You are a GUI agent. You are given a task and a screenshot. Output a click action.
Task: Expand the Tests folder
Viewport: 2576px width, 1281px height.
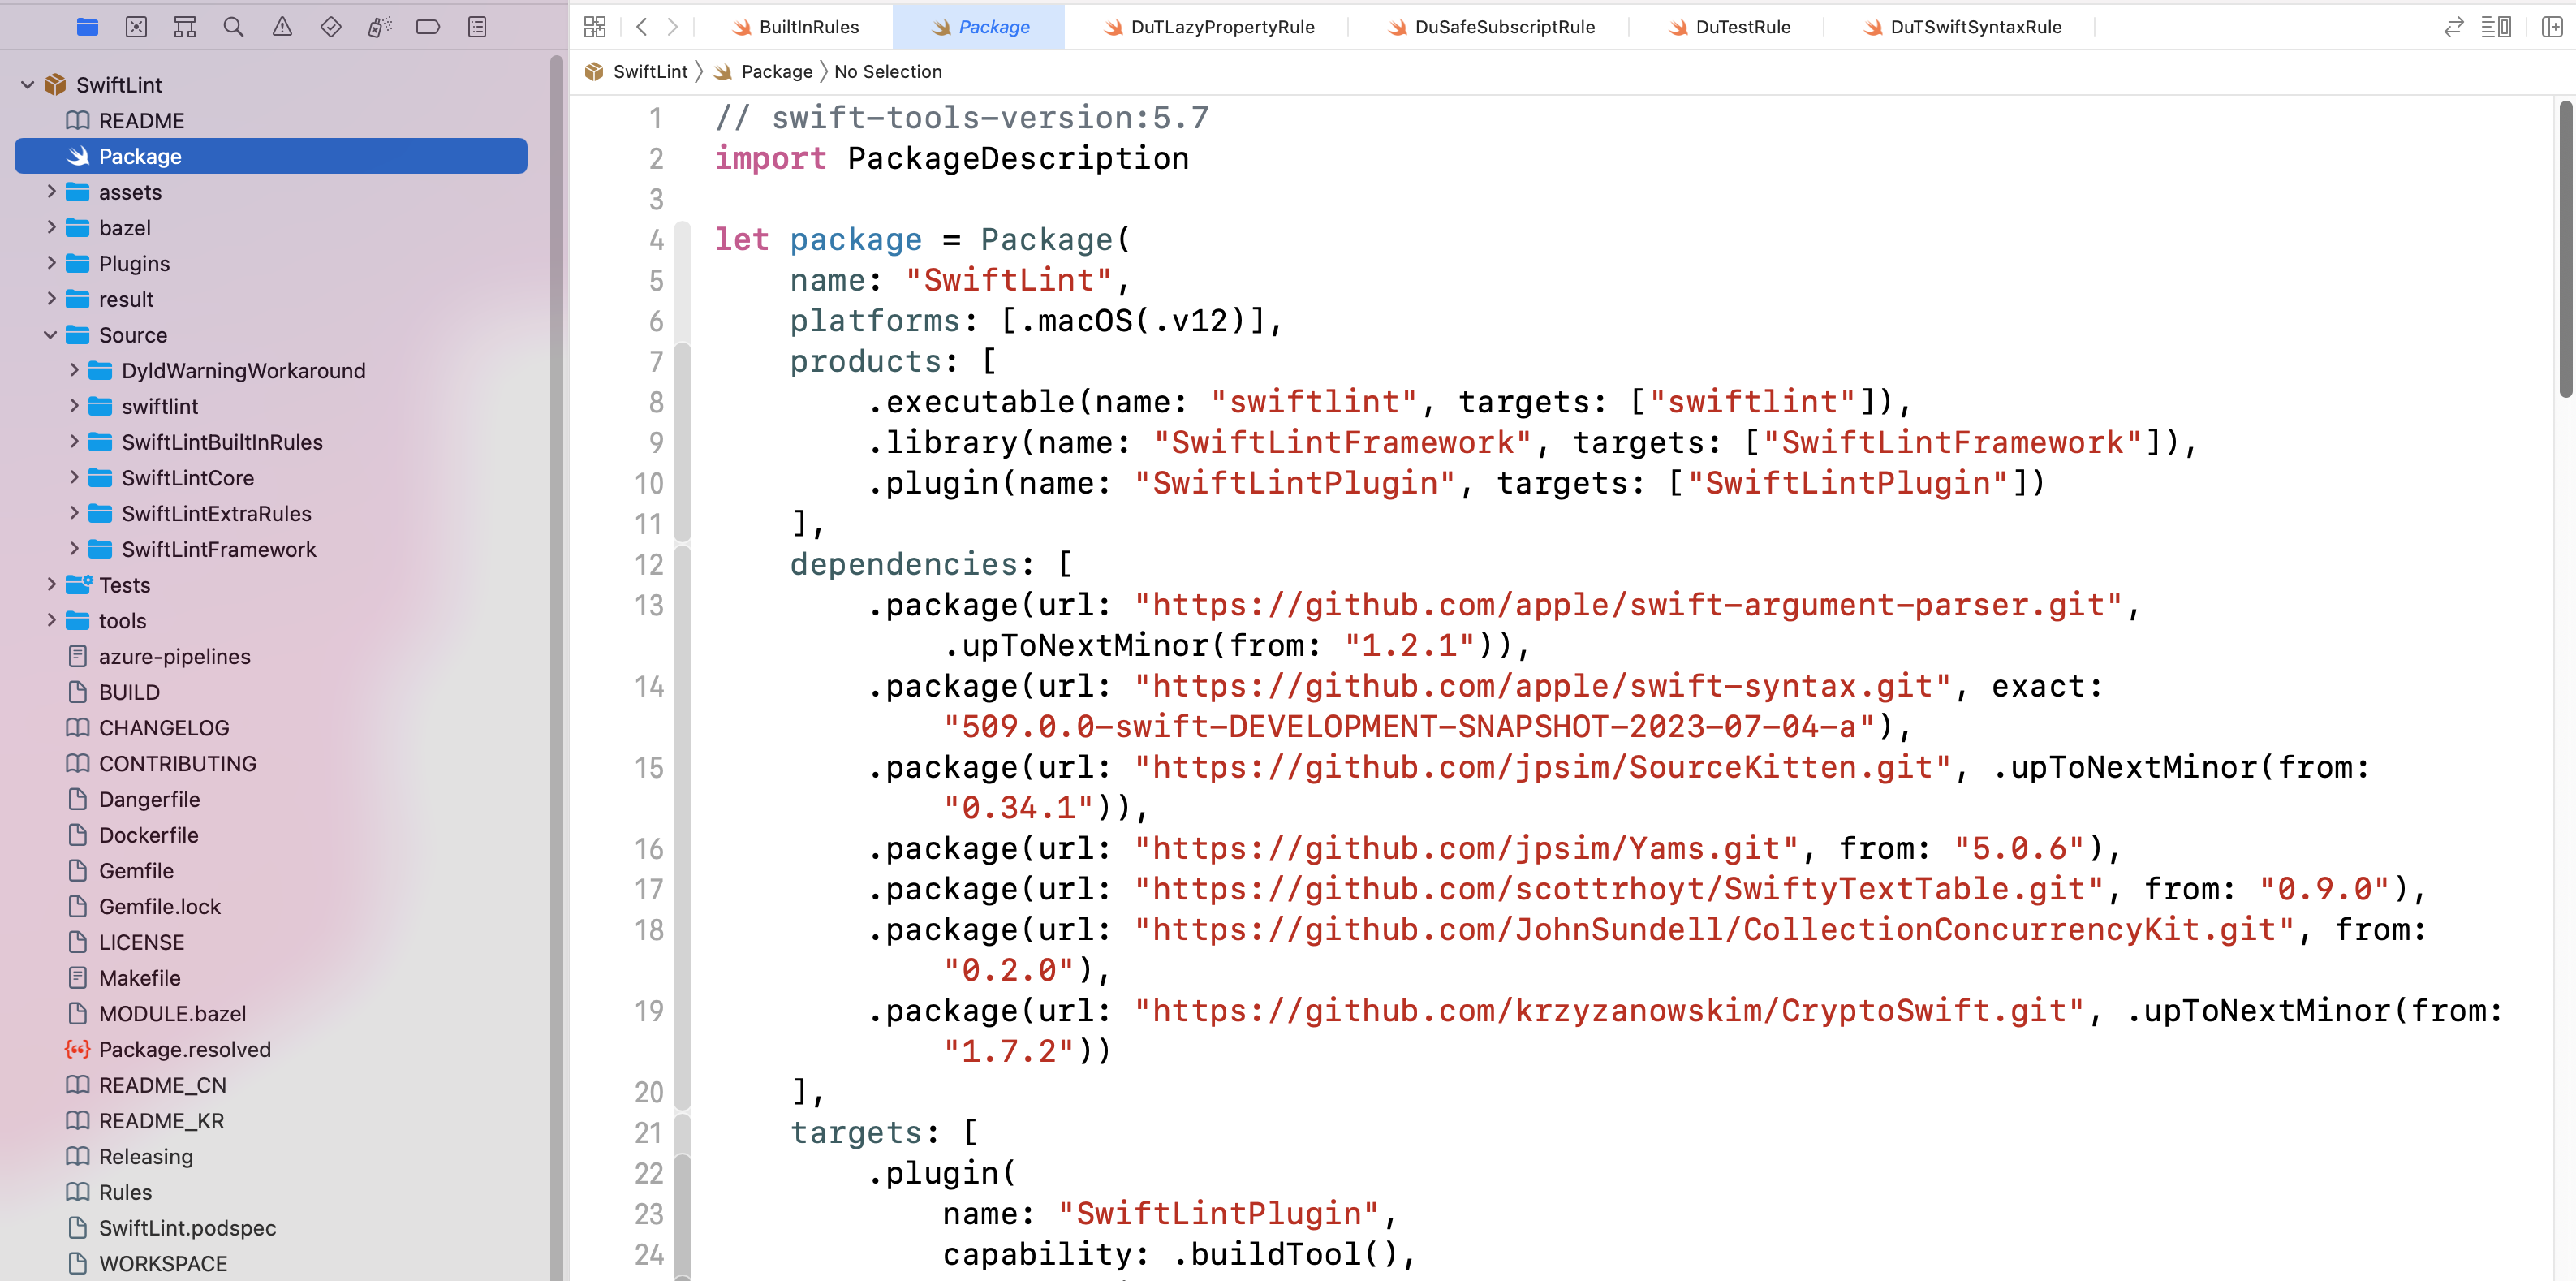tap(50, 585)
